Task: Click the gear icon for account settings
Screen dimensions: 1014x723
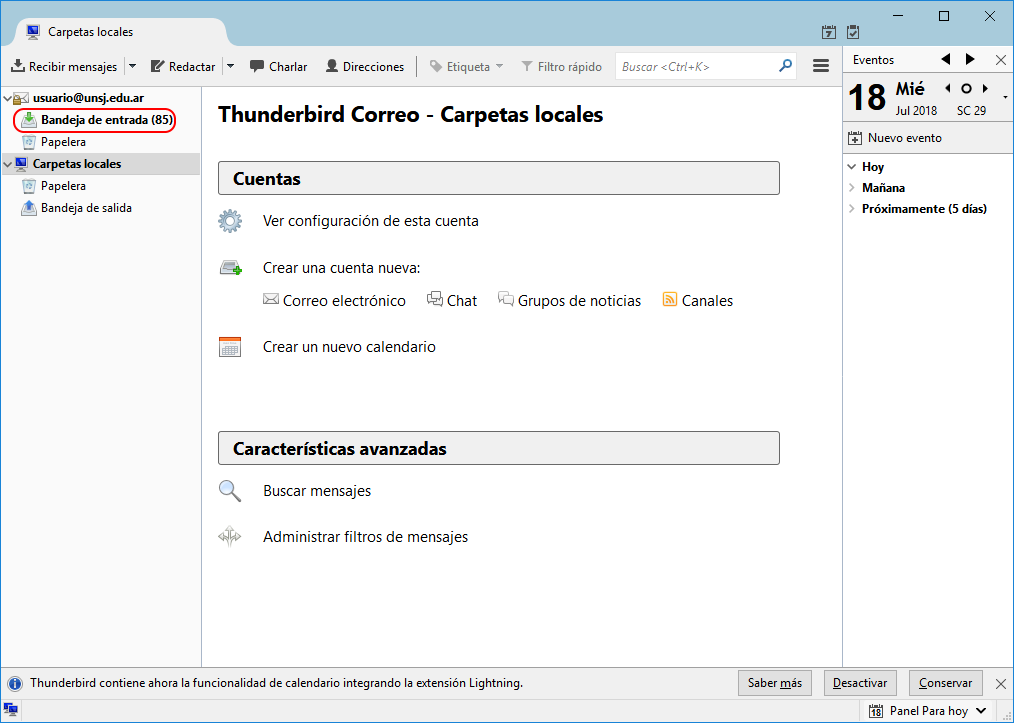Action: point(230,221)
